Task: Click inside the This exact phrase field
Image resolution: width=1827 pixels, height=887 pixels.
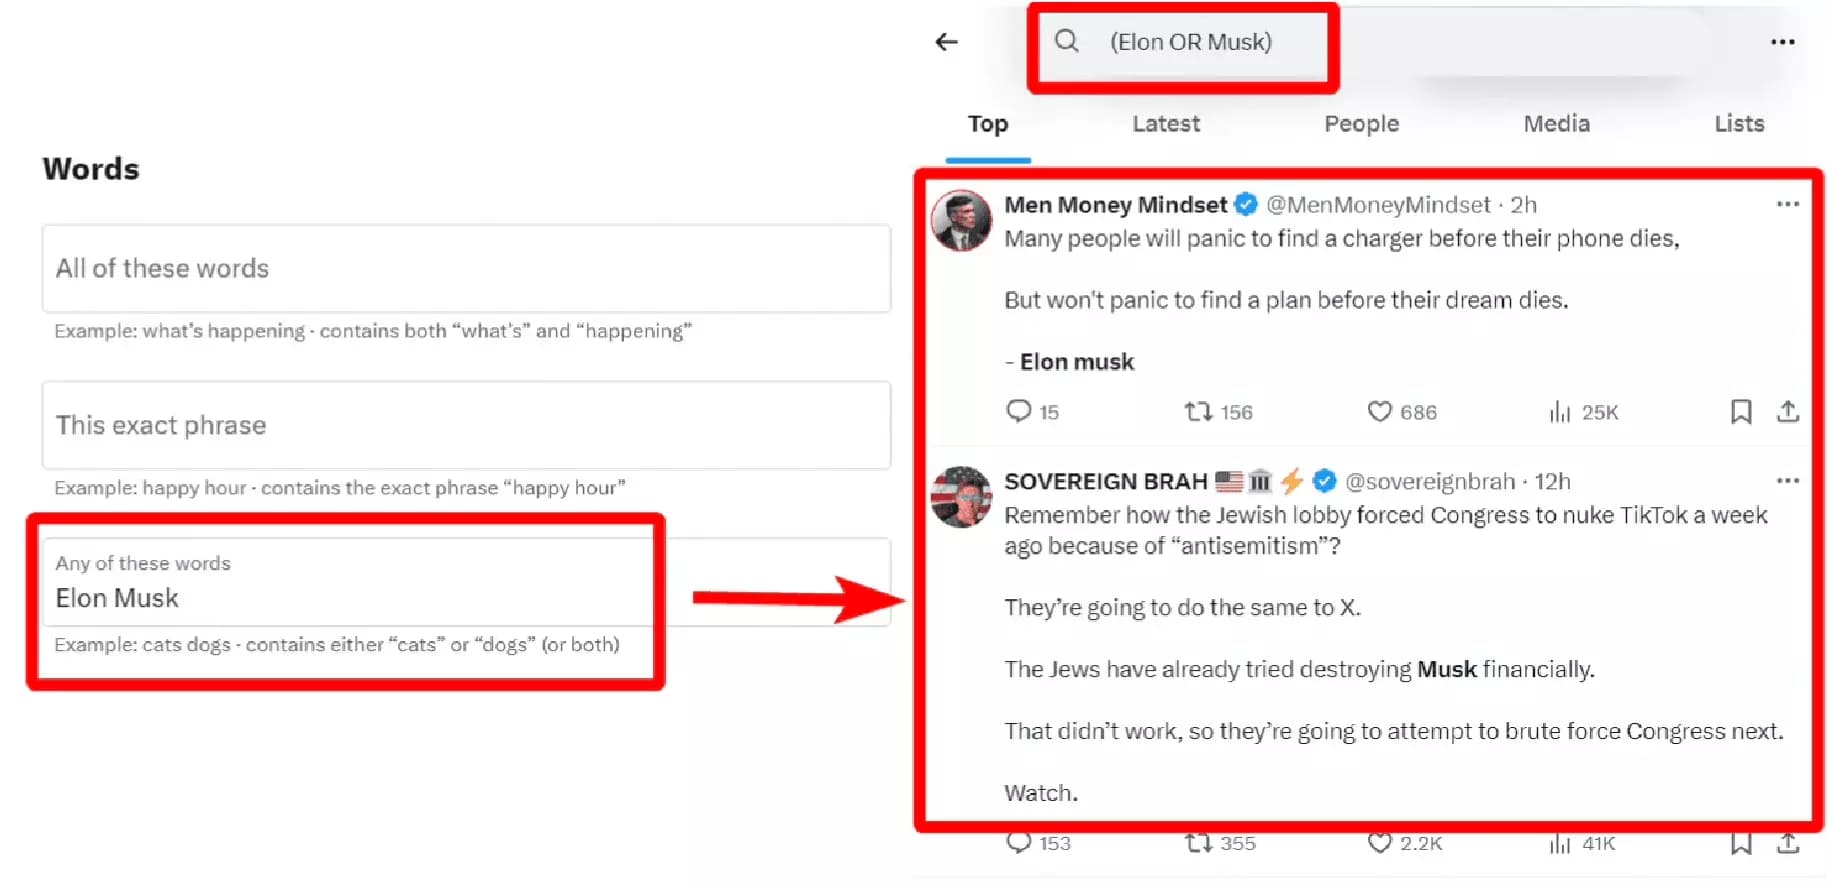Action: (x=465, y=425)
